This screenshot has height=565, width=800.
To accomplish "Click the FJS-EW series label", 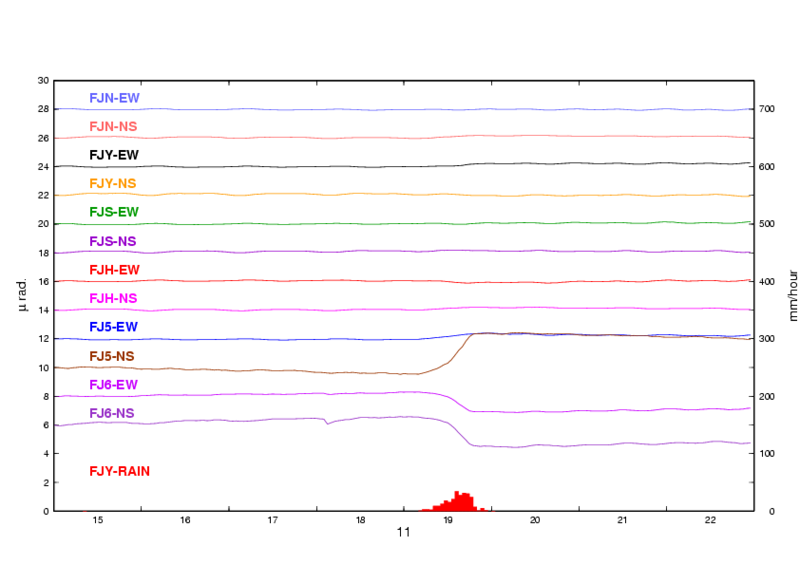I will tap(114, 212).
